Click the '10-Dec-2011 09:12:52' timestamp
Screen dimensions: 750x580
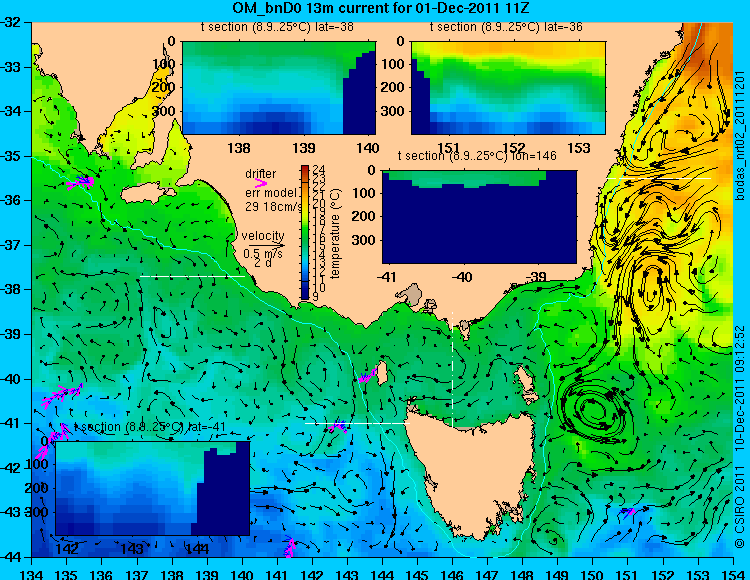(740, 388)
